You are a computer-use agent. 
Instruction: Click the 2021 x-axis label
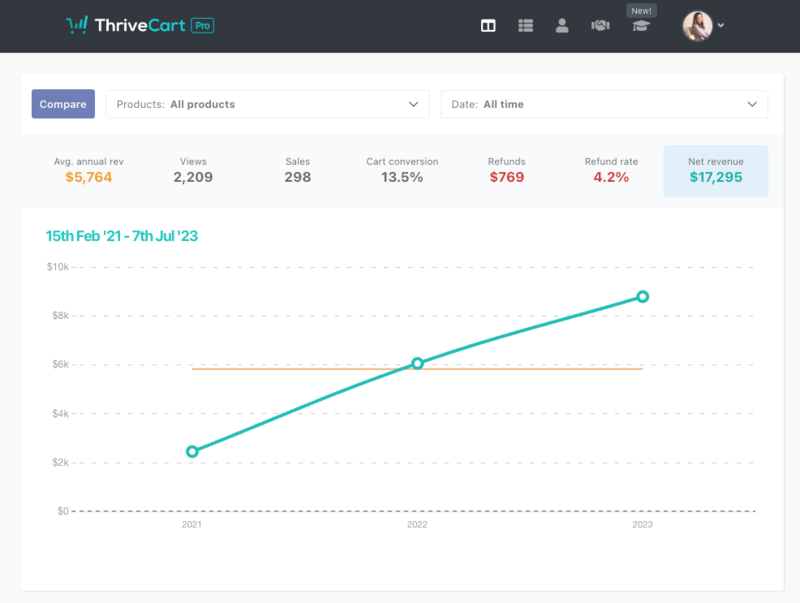(192, 524)
